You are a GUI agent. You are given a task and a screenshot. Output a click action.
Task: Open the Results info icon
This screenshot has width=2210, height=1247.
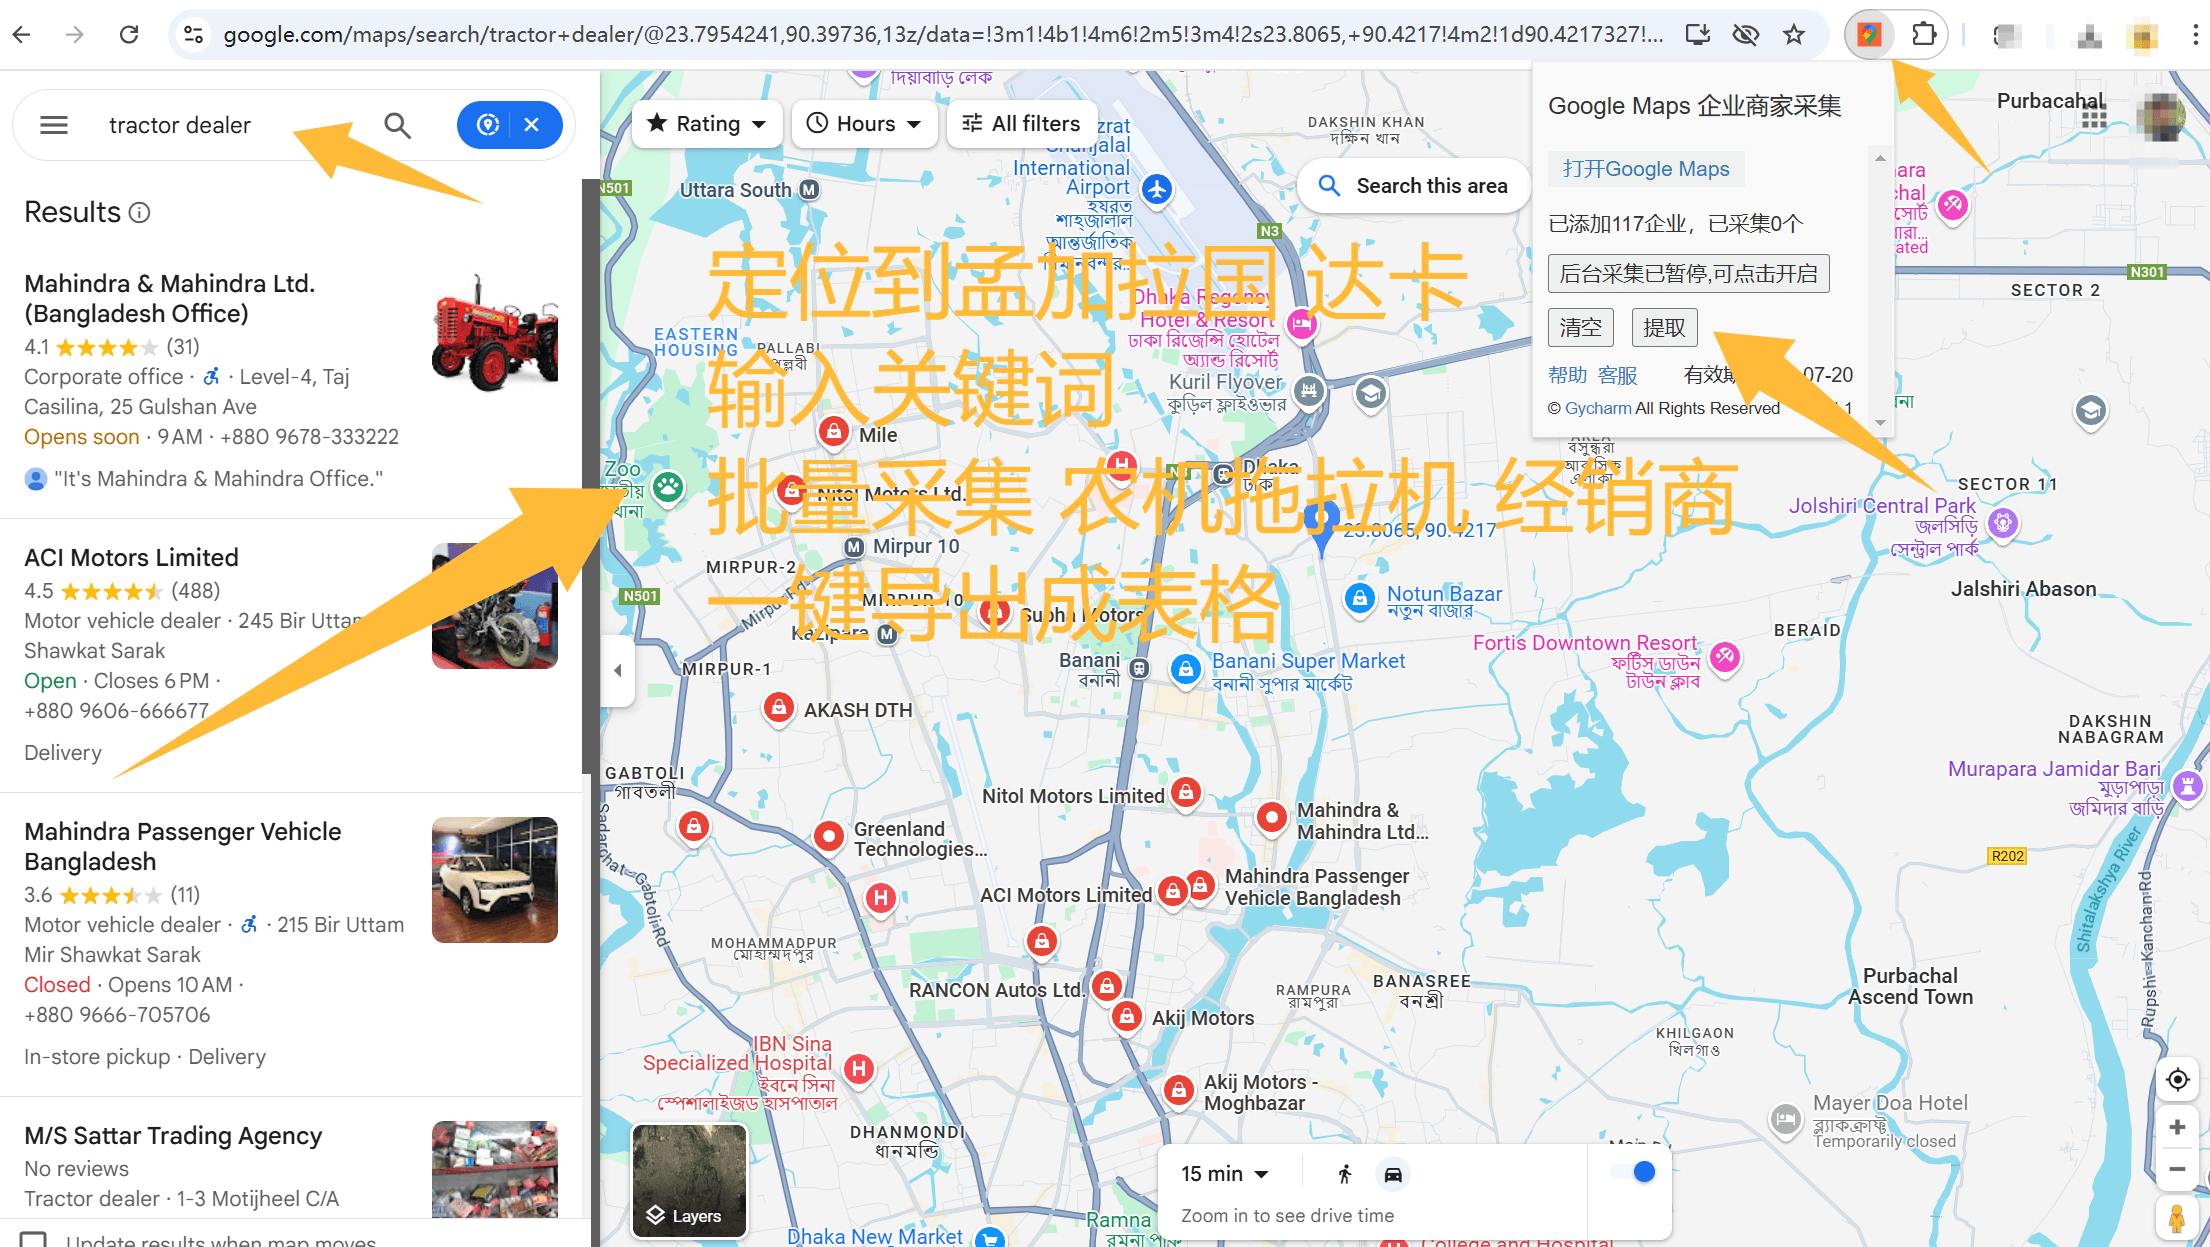pyautogui.click(x=140, y=213)
